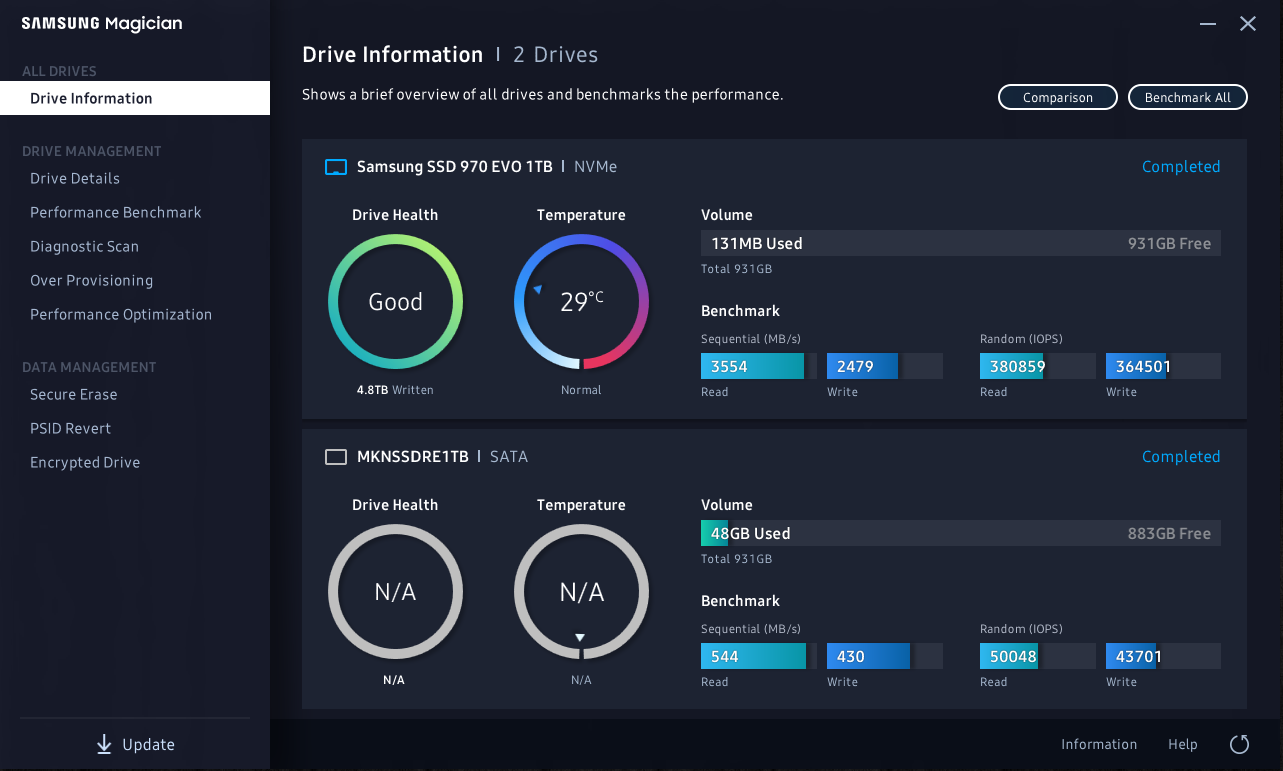The height and width of the screenshot is (771, 1283).
Task: Click the N/A temperature ring of MKNSSDRE1TB
Action: (581, 592)
